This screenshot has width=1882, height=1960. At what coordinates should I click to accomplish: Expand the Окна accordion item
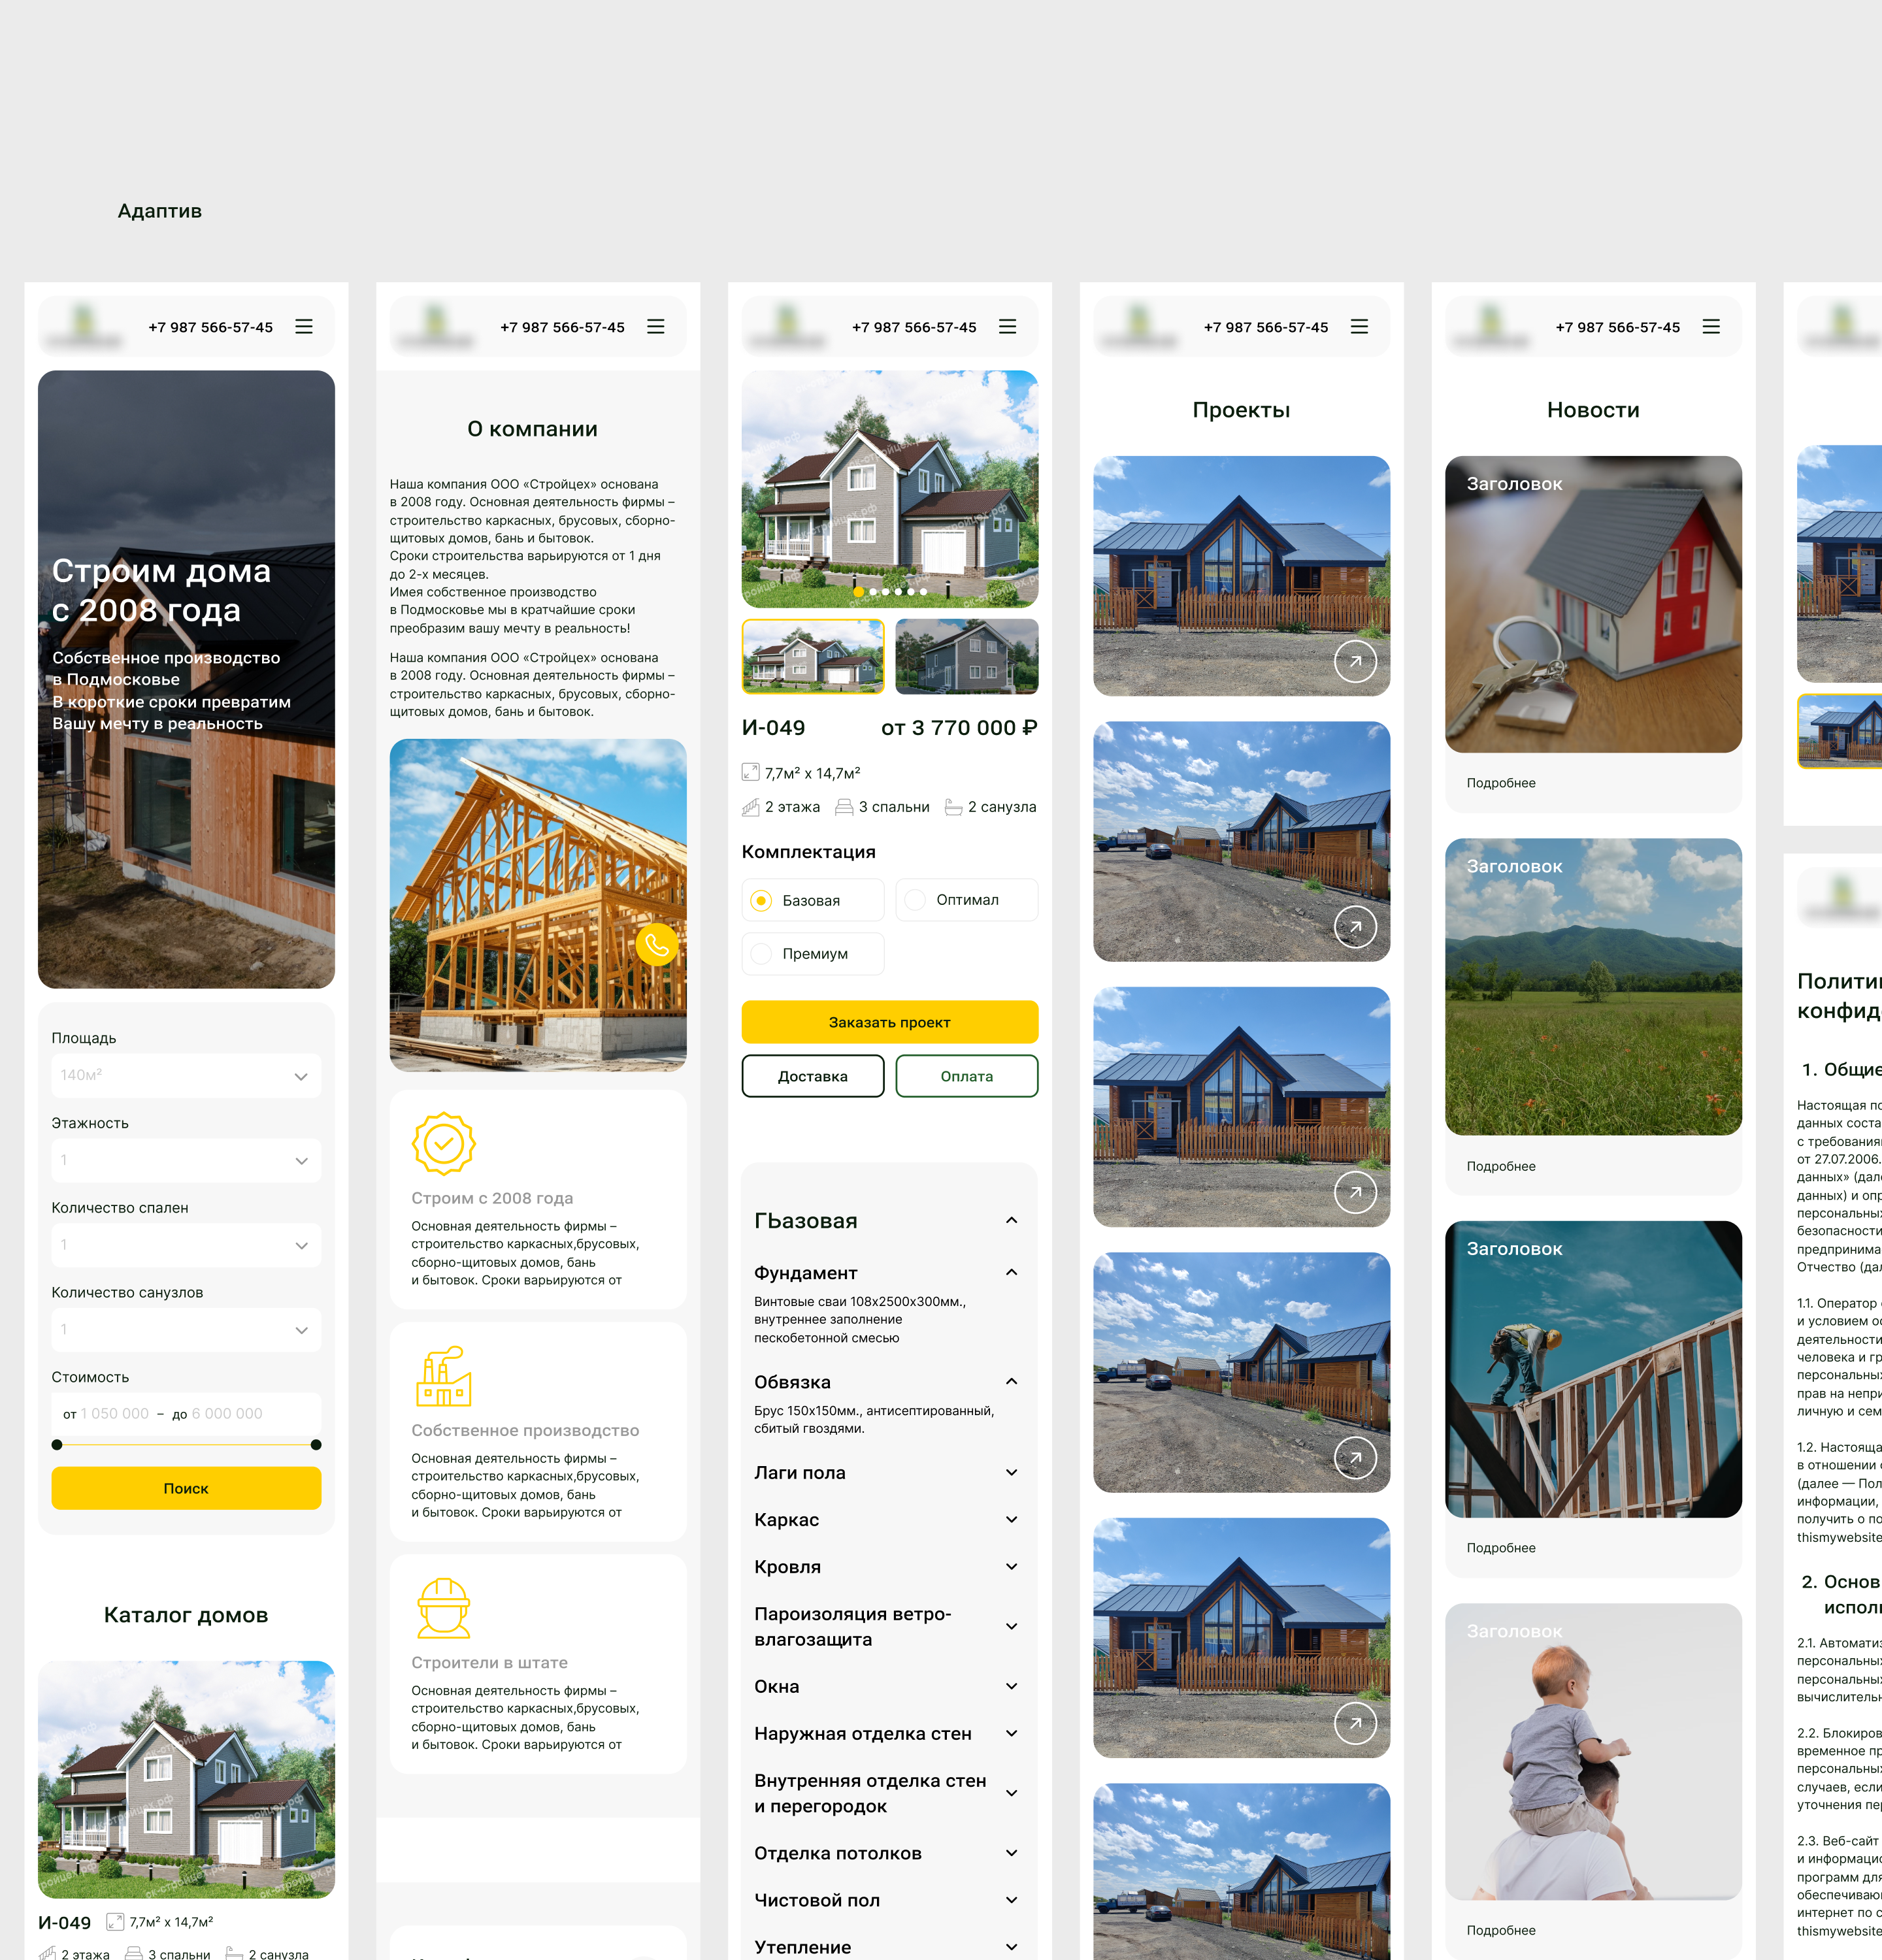pyautogui.click(x=1011, y=1687)
